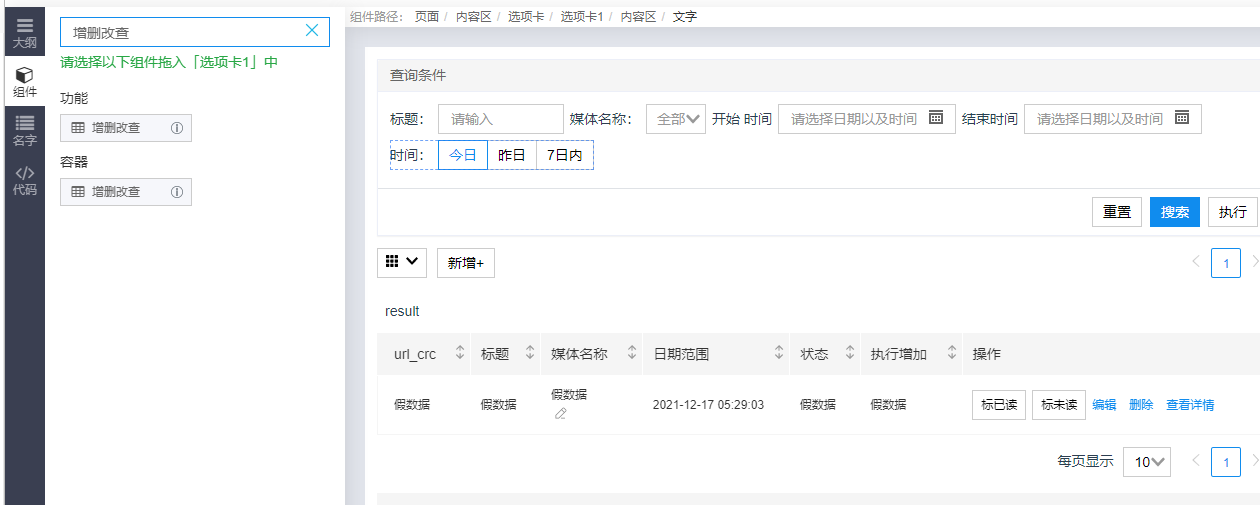Expand the 媒体名称 dropdown

click(676, 119)
